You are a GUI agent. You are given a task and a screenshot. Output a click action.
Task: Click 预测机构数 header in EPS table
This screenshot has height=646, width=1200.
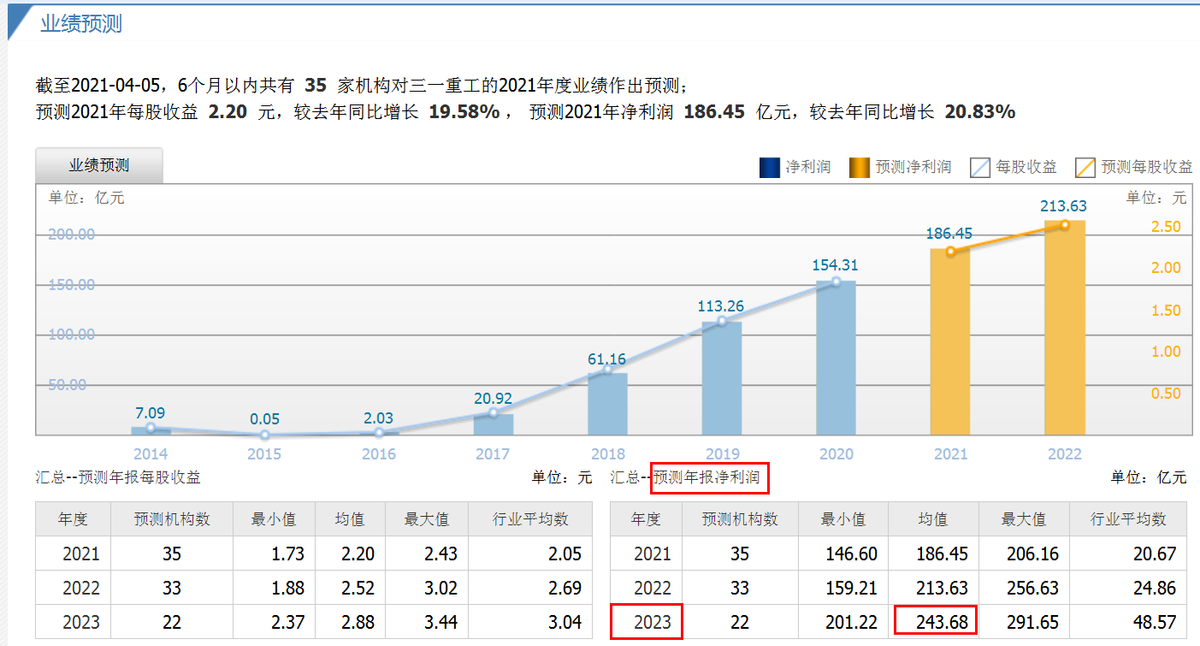171,520
